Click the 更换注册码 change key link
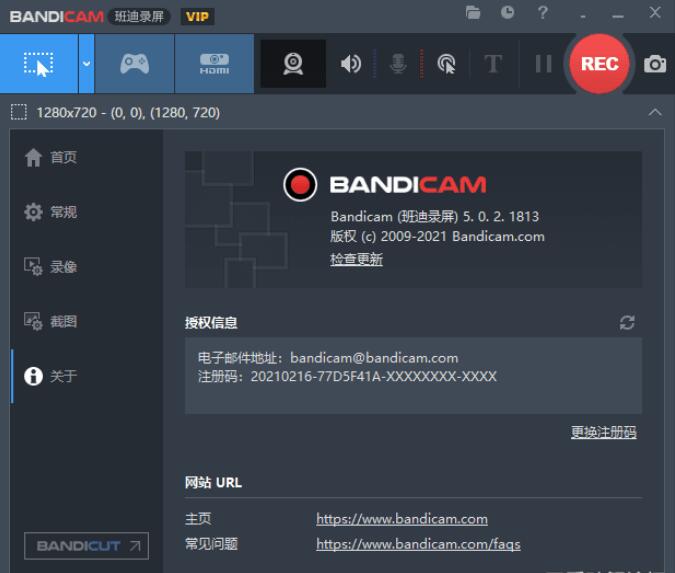The height and width of the screenshot is (573, 675). (x=604, y=432)
